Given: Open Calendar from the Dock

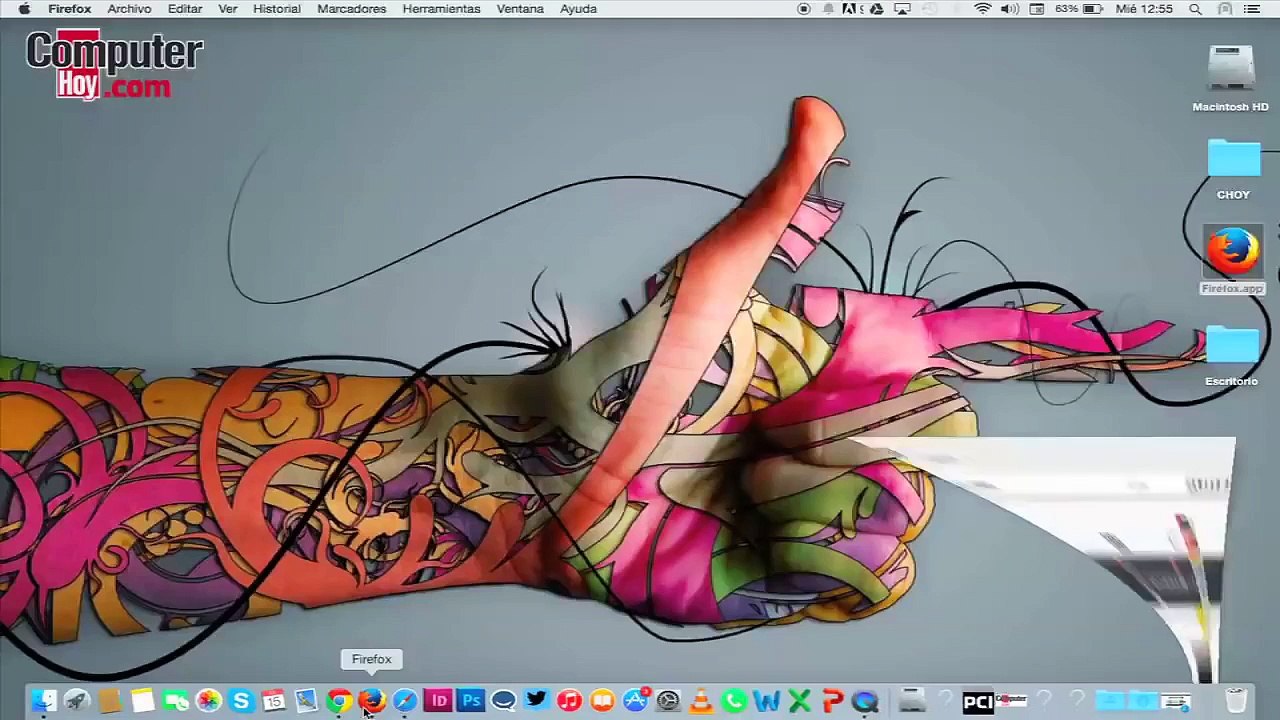Looking at the screenshot, I should point(273,701).
